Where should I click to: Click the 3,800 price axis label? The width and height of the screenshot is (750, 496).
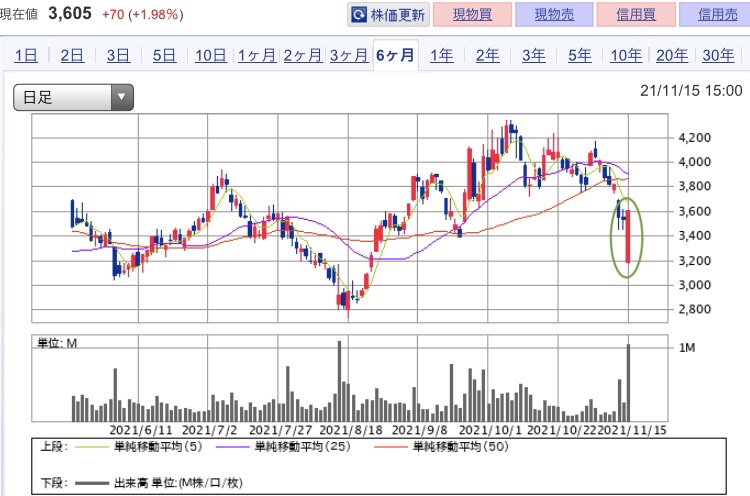(695, 186)
